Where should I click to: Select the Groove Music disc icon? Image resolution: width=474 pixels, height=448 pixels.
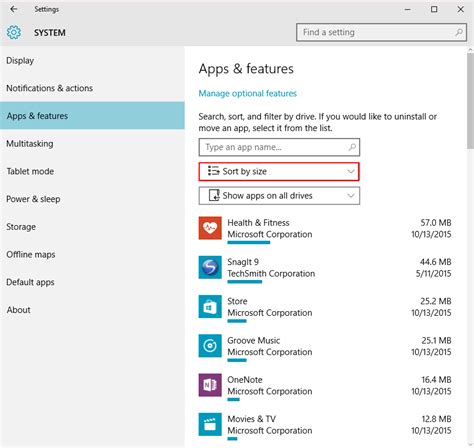(x=210, y=346)
